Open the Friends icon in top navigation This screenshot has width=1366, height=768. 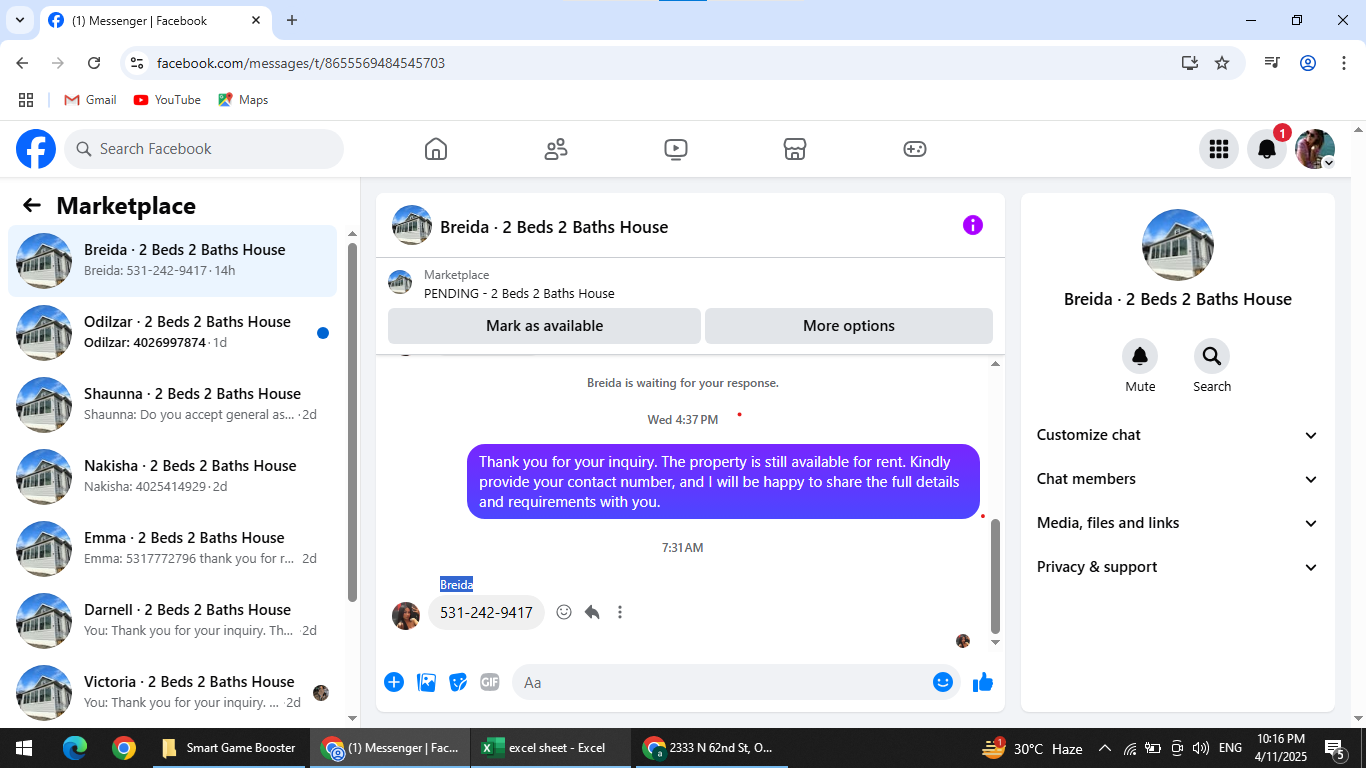click(x=556, y=149)
